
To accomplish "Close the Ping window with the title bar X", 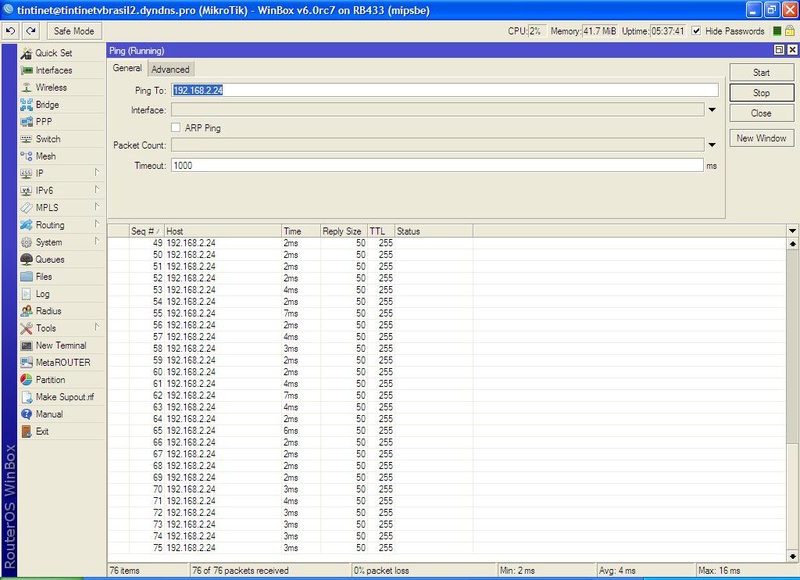I will coord(792,50).
